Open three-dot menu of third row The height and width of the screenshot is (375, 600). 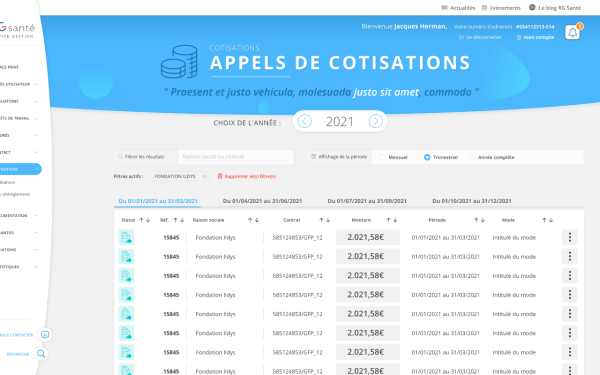pyautogui.click(x=570, y=276)
